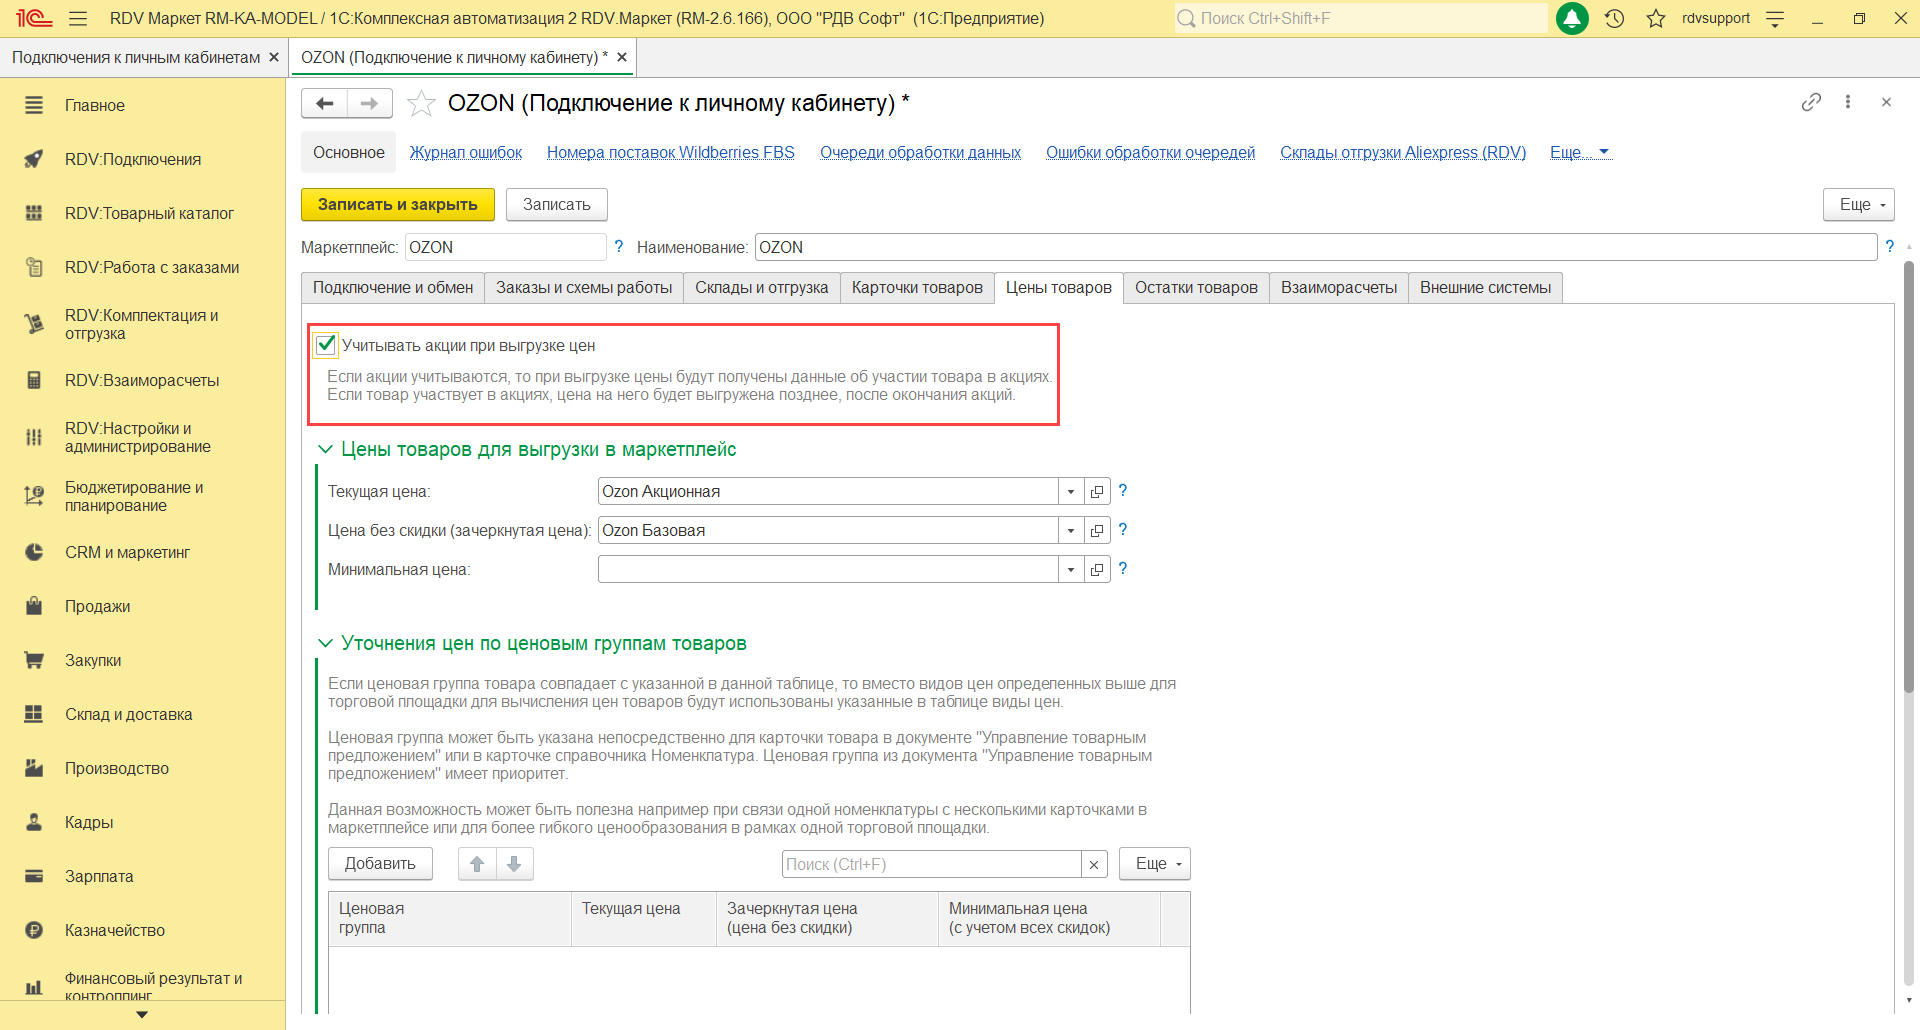Move price group row up arrow
Screen dimensions: 1920x1030
tap(477, 864)
